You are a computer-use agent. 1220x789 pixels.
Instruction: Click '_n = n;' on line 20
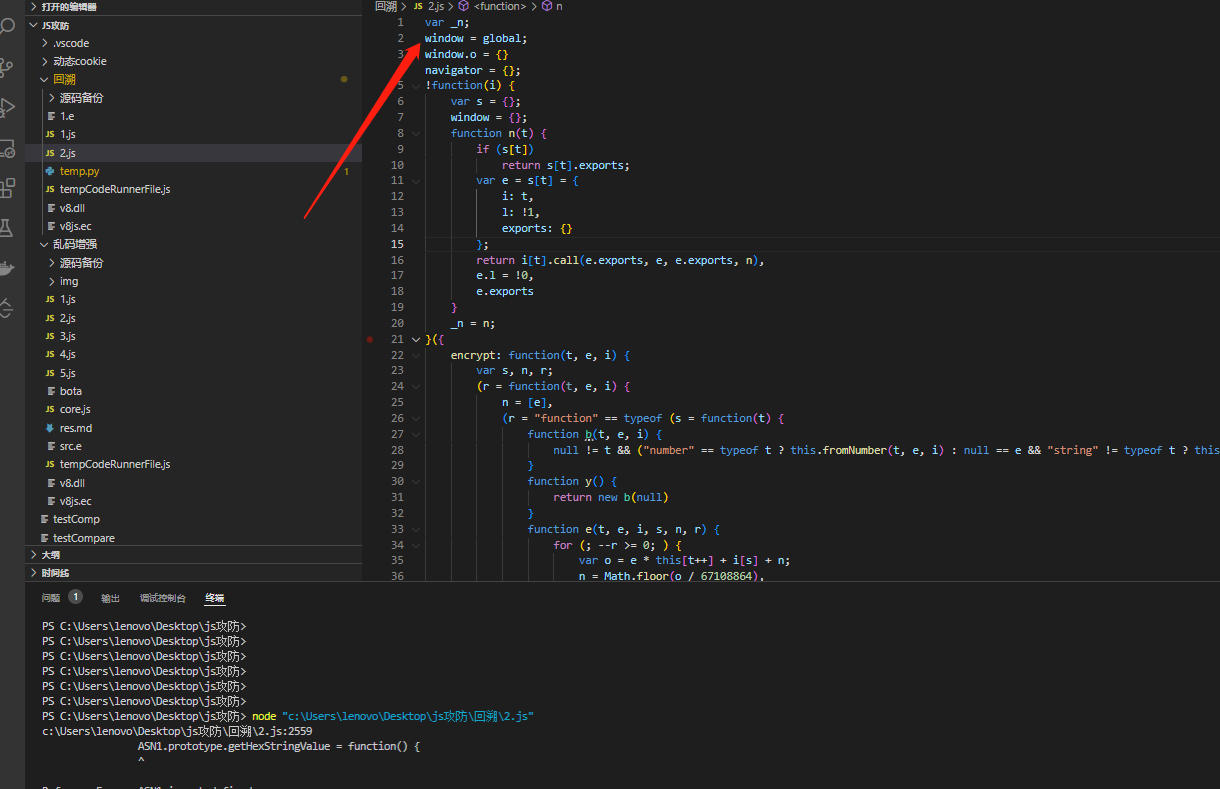click(x=473, y=323)
